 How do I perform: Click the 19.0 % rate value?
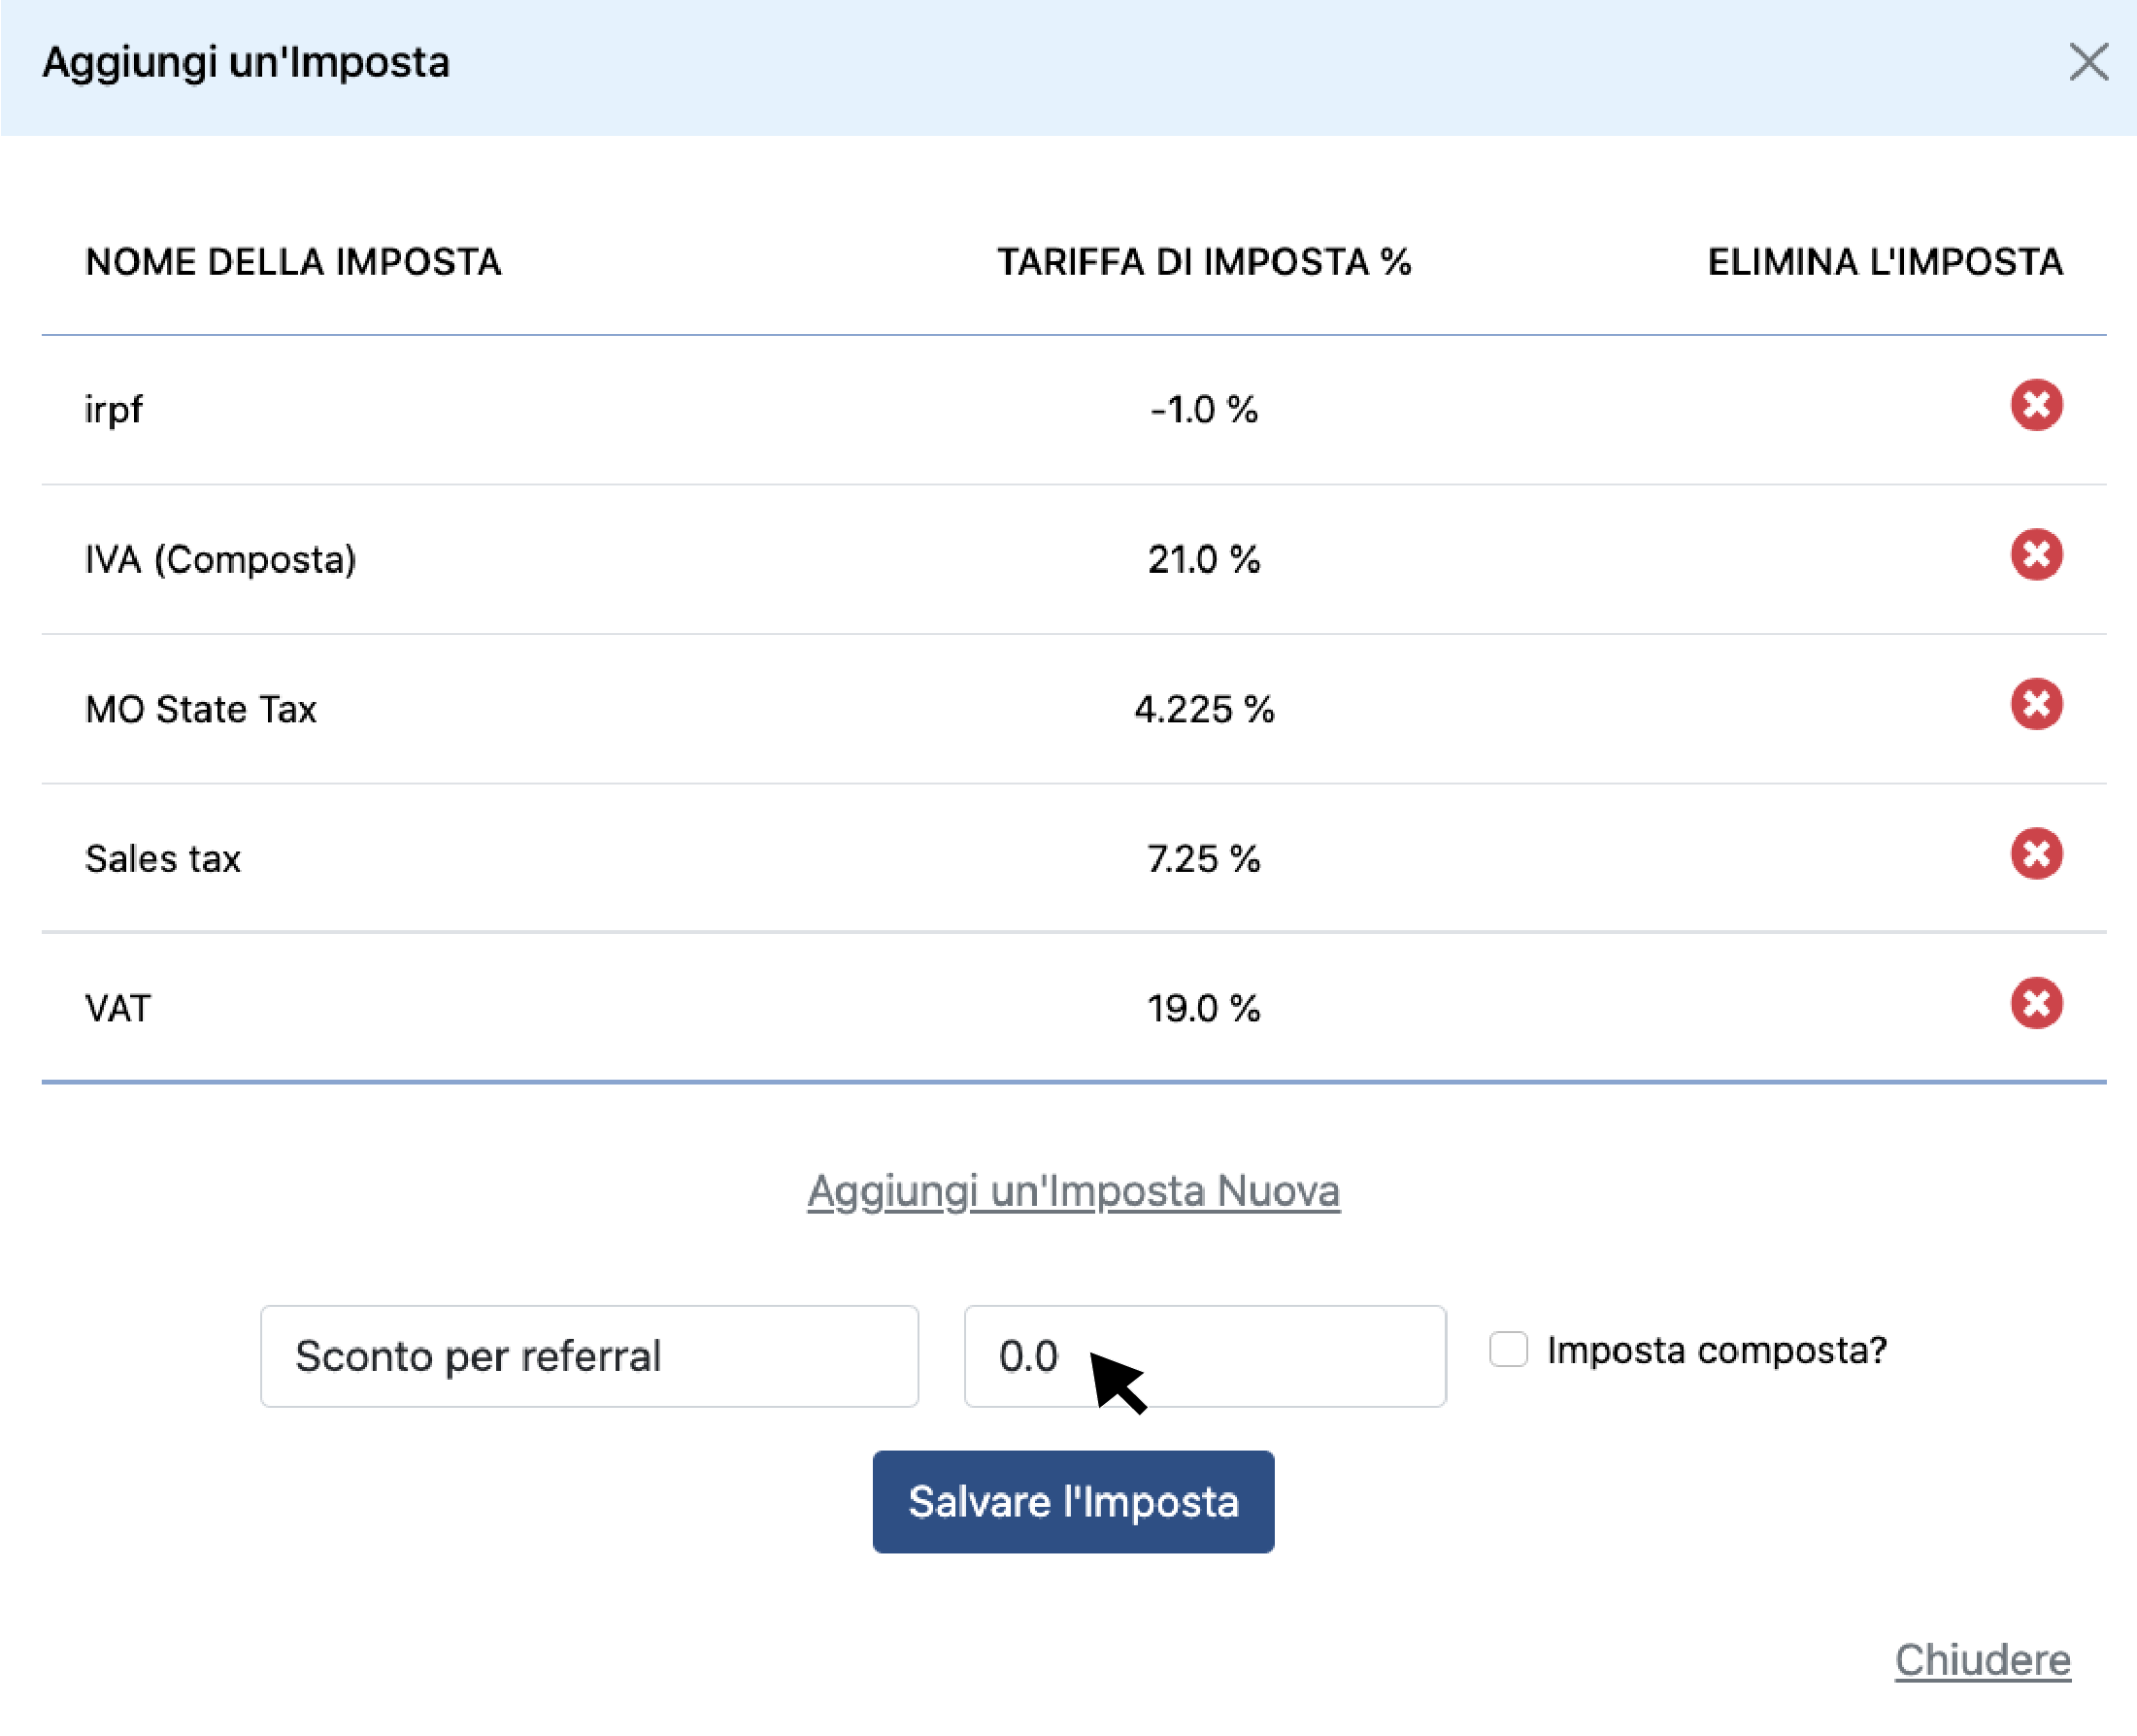(1204, 1008)
